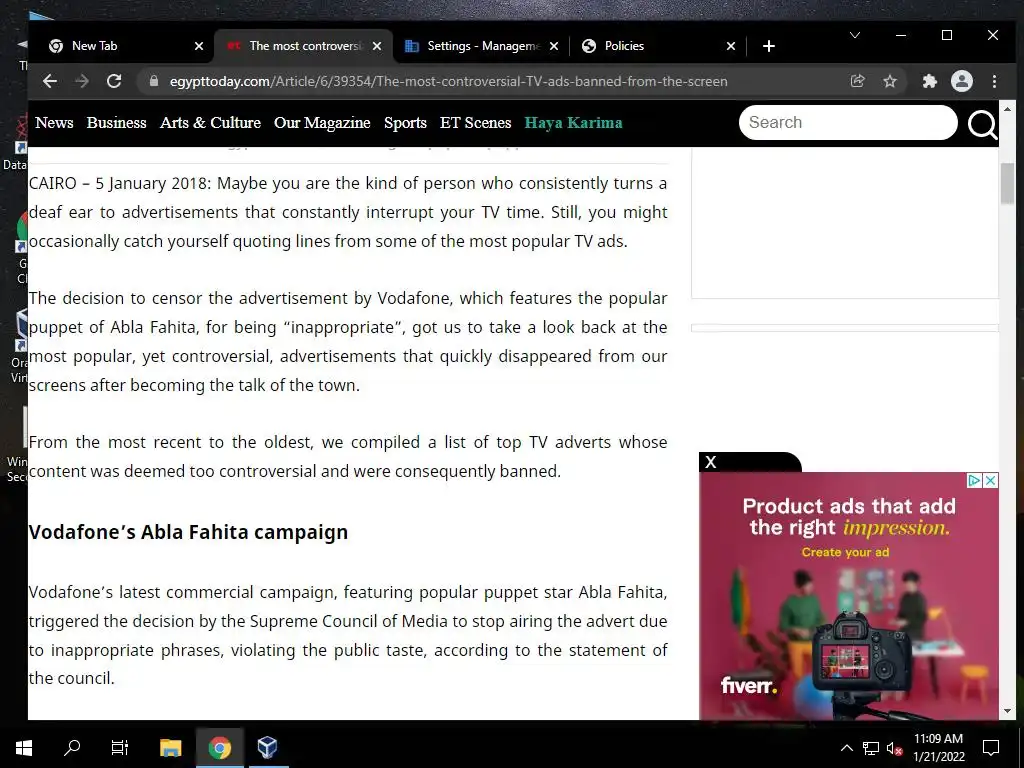Click the vertical scrollbar thumb
This screenshot has height=768, width=1024.
tap(1007, 184)
